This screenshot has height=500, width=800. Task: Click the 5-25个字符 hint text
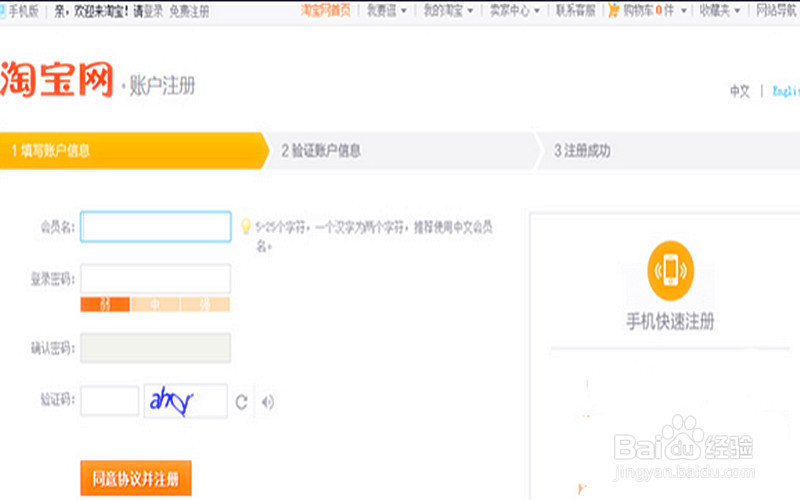pyautogui.click(x=374, y=236)
